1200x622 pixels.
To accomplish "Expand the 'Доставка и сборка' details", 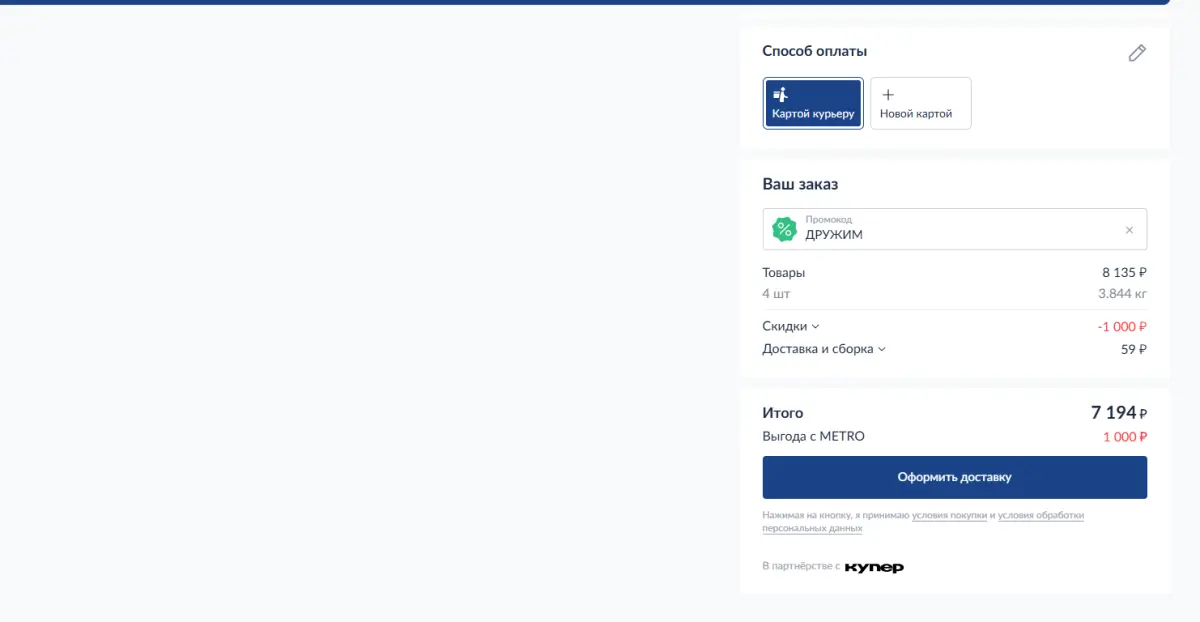I will click(x=824, y=349).
